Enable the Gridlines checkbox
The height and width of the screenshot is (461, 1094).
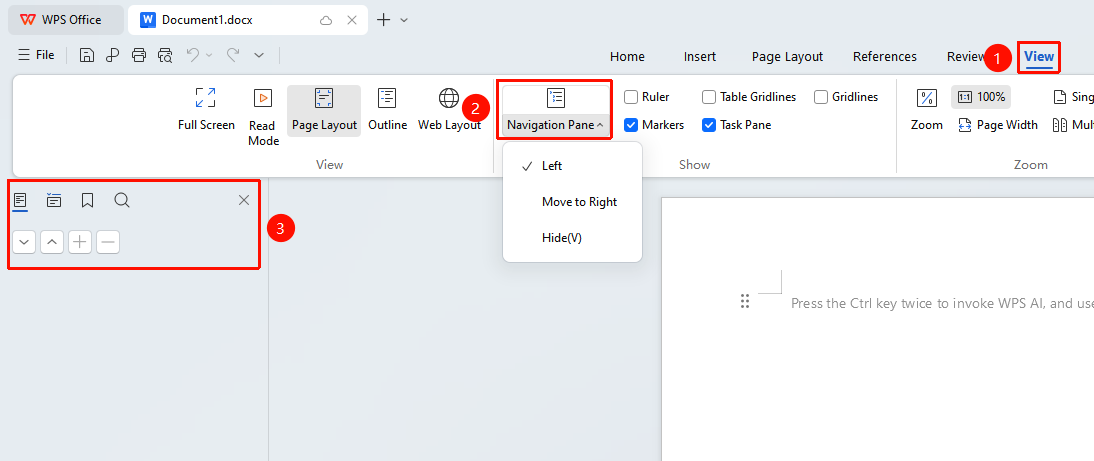point(820,97)
